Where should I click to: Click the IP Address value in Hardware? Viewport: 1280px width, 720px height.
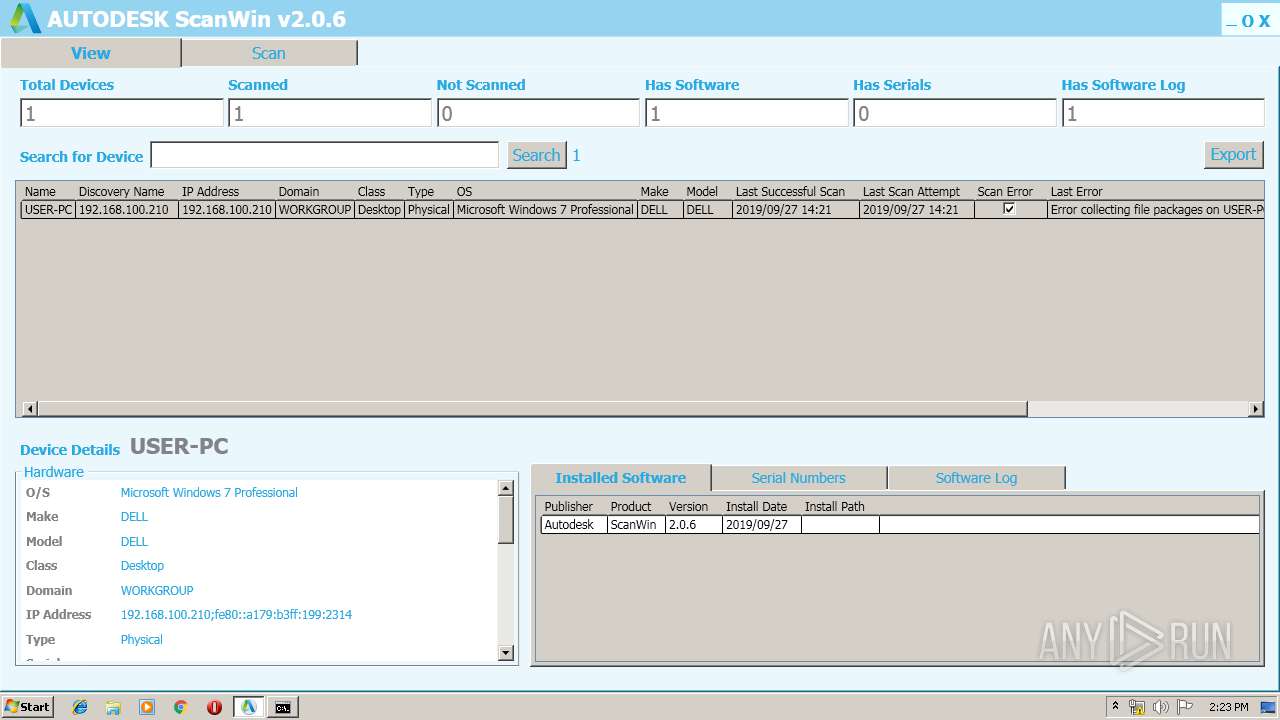tap(236, 615)
